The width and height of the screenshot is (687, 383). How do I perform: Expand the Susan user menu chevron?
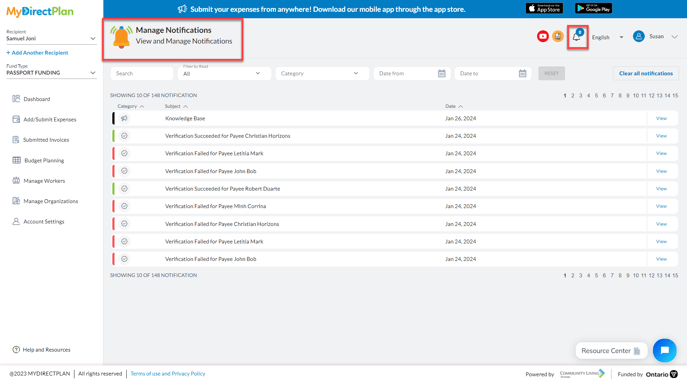click(x=674, y=37)
